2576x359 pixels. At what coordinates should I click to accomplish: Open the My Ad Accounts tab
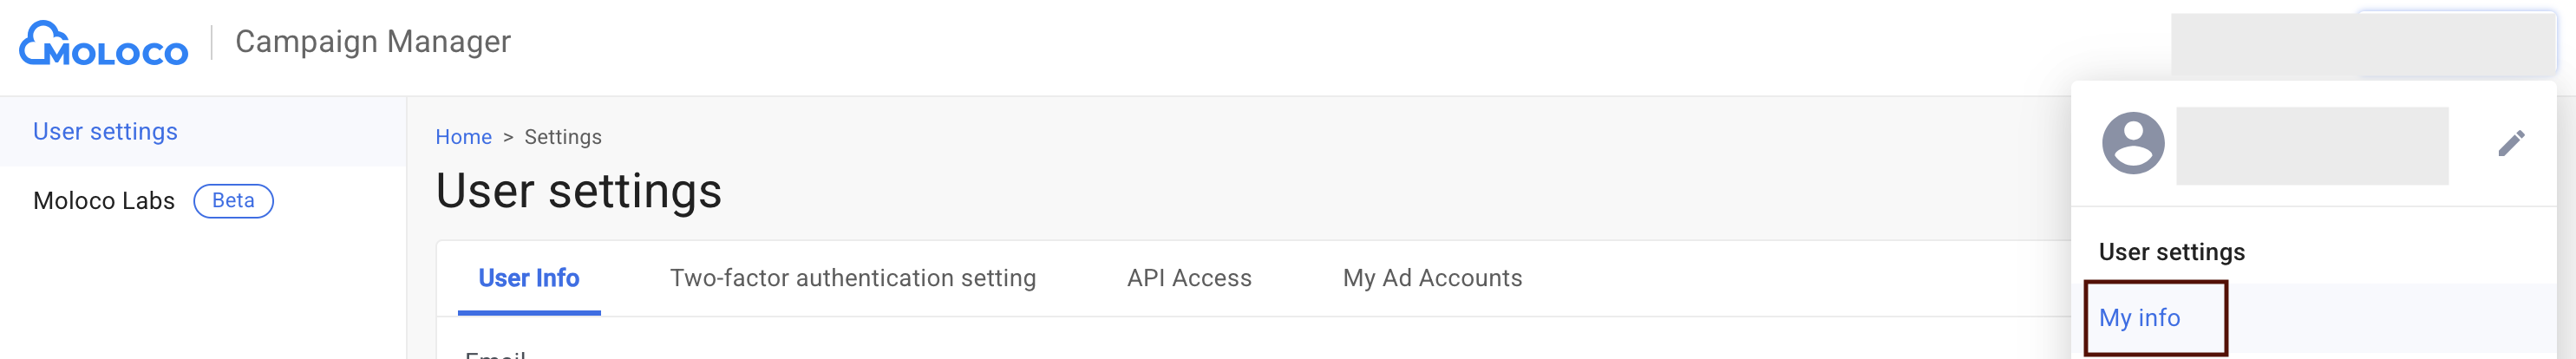pyautogui.click(x=1432, y=278)
